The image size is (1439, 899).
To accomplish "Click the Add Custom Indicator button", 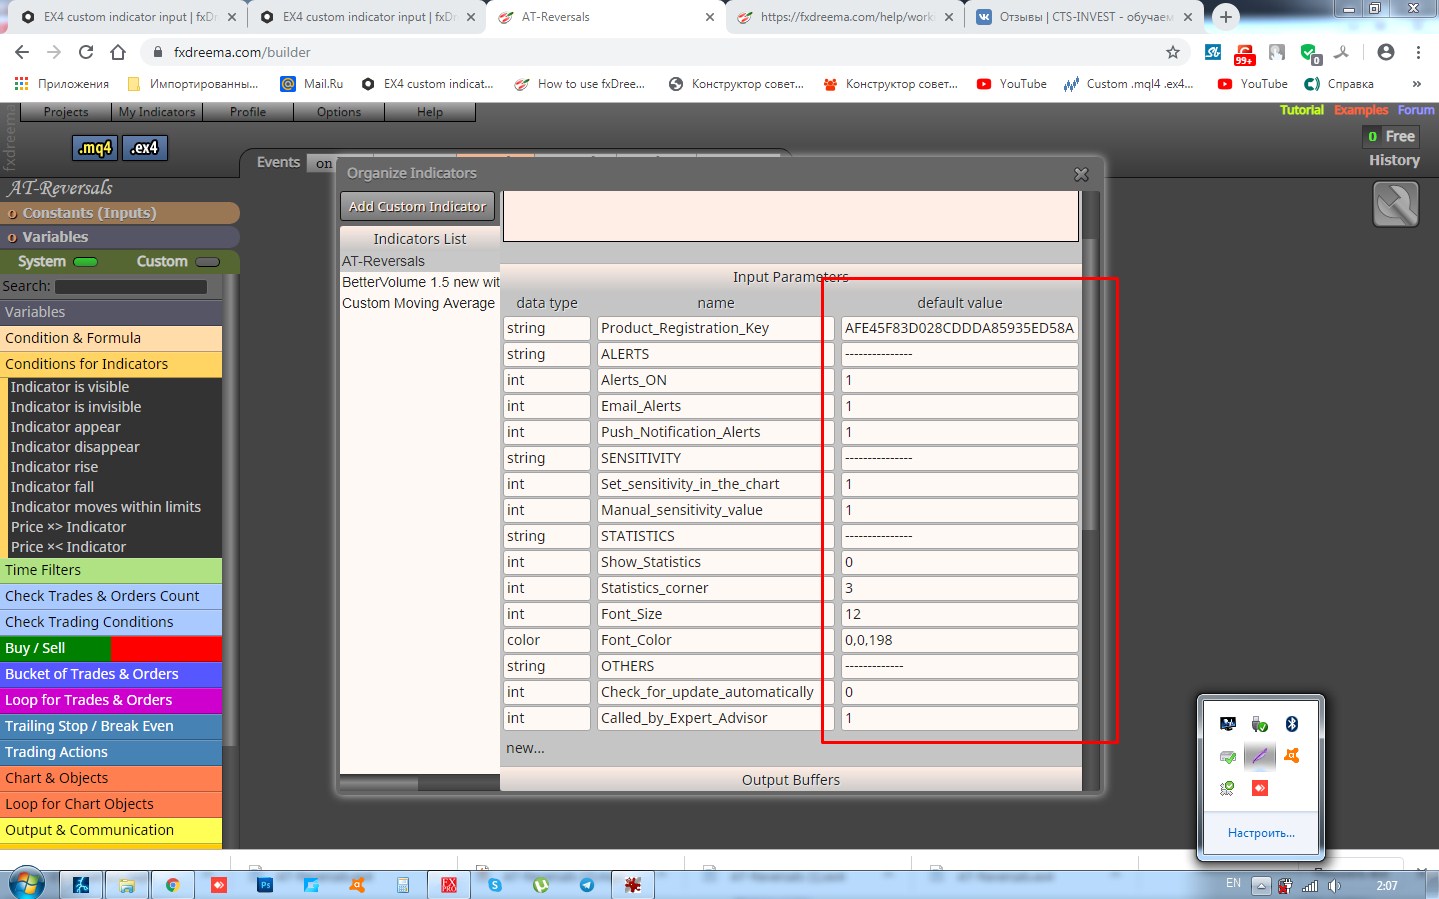I will [417, 206].
